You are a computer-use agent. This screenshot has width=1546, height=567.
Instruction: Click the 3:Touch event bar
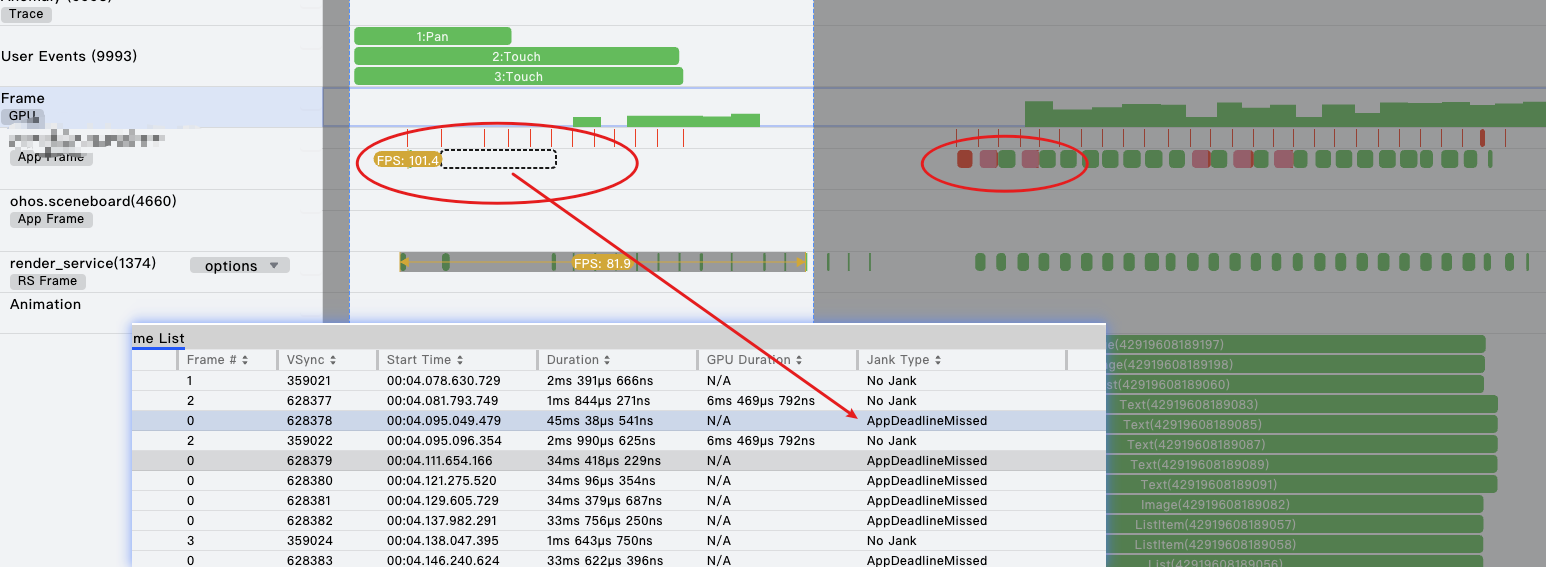[x=518, y=77]
